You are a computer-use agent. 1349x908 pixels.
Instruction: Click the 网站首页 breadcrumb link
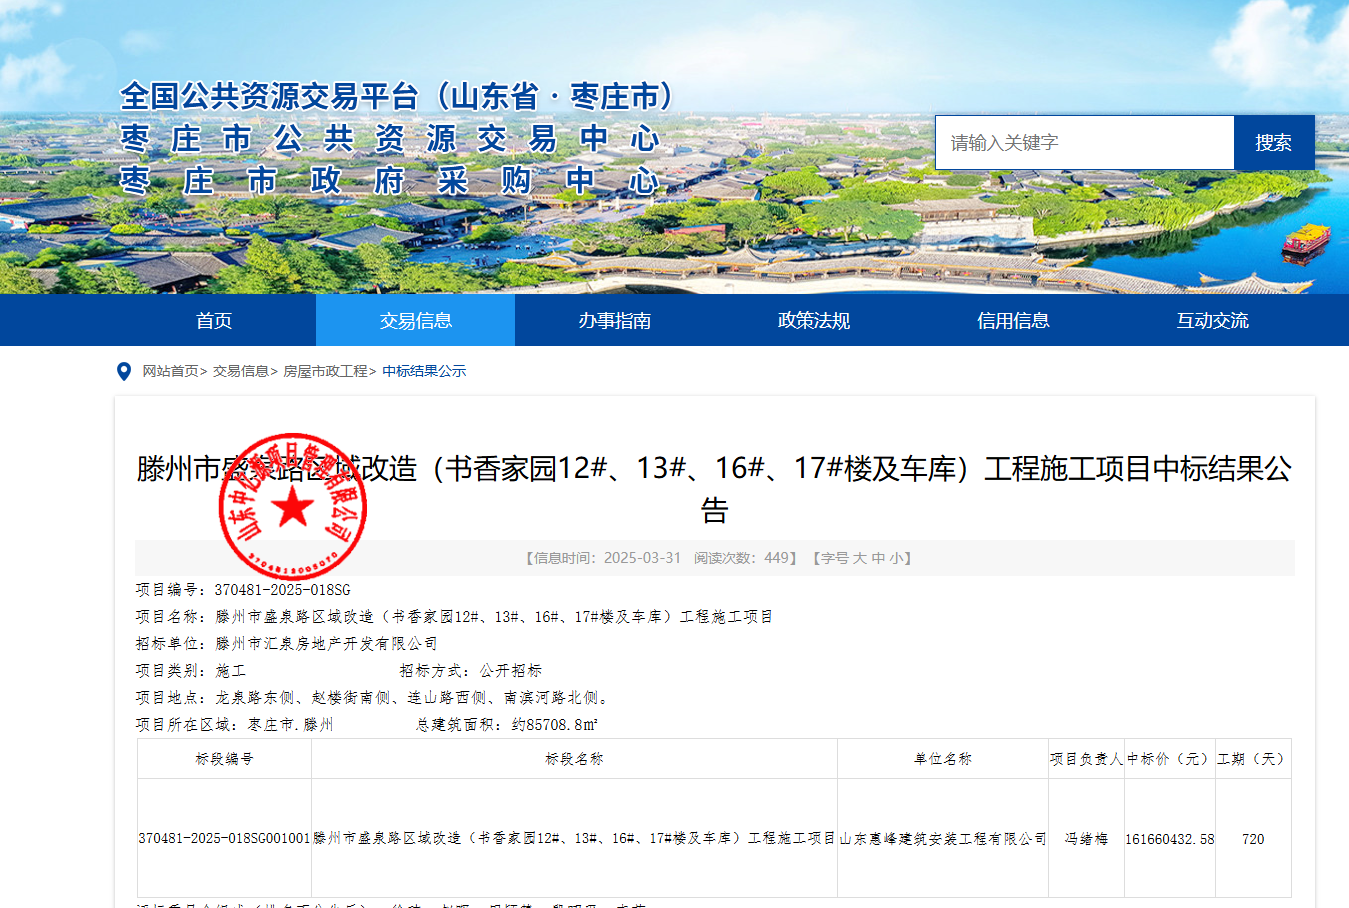pyautogui.click(x=171, y=370)
